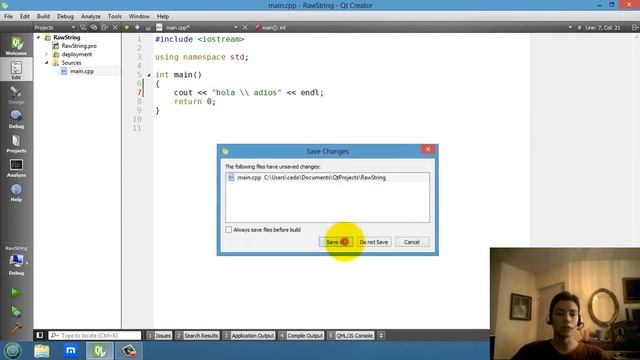This screenshot has width=640, height=360.
Task: Switch to Edit mode
Action: click(x=16, y=70)
